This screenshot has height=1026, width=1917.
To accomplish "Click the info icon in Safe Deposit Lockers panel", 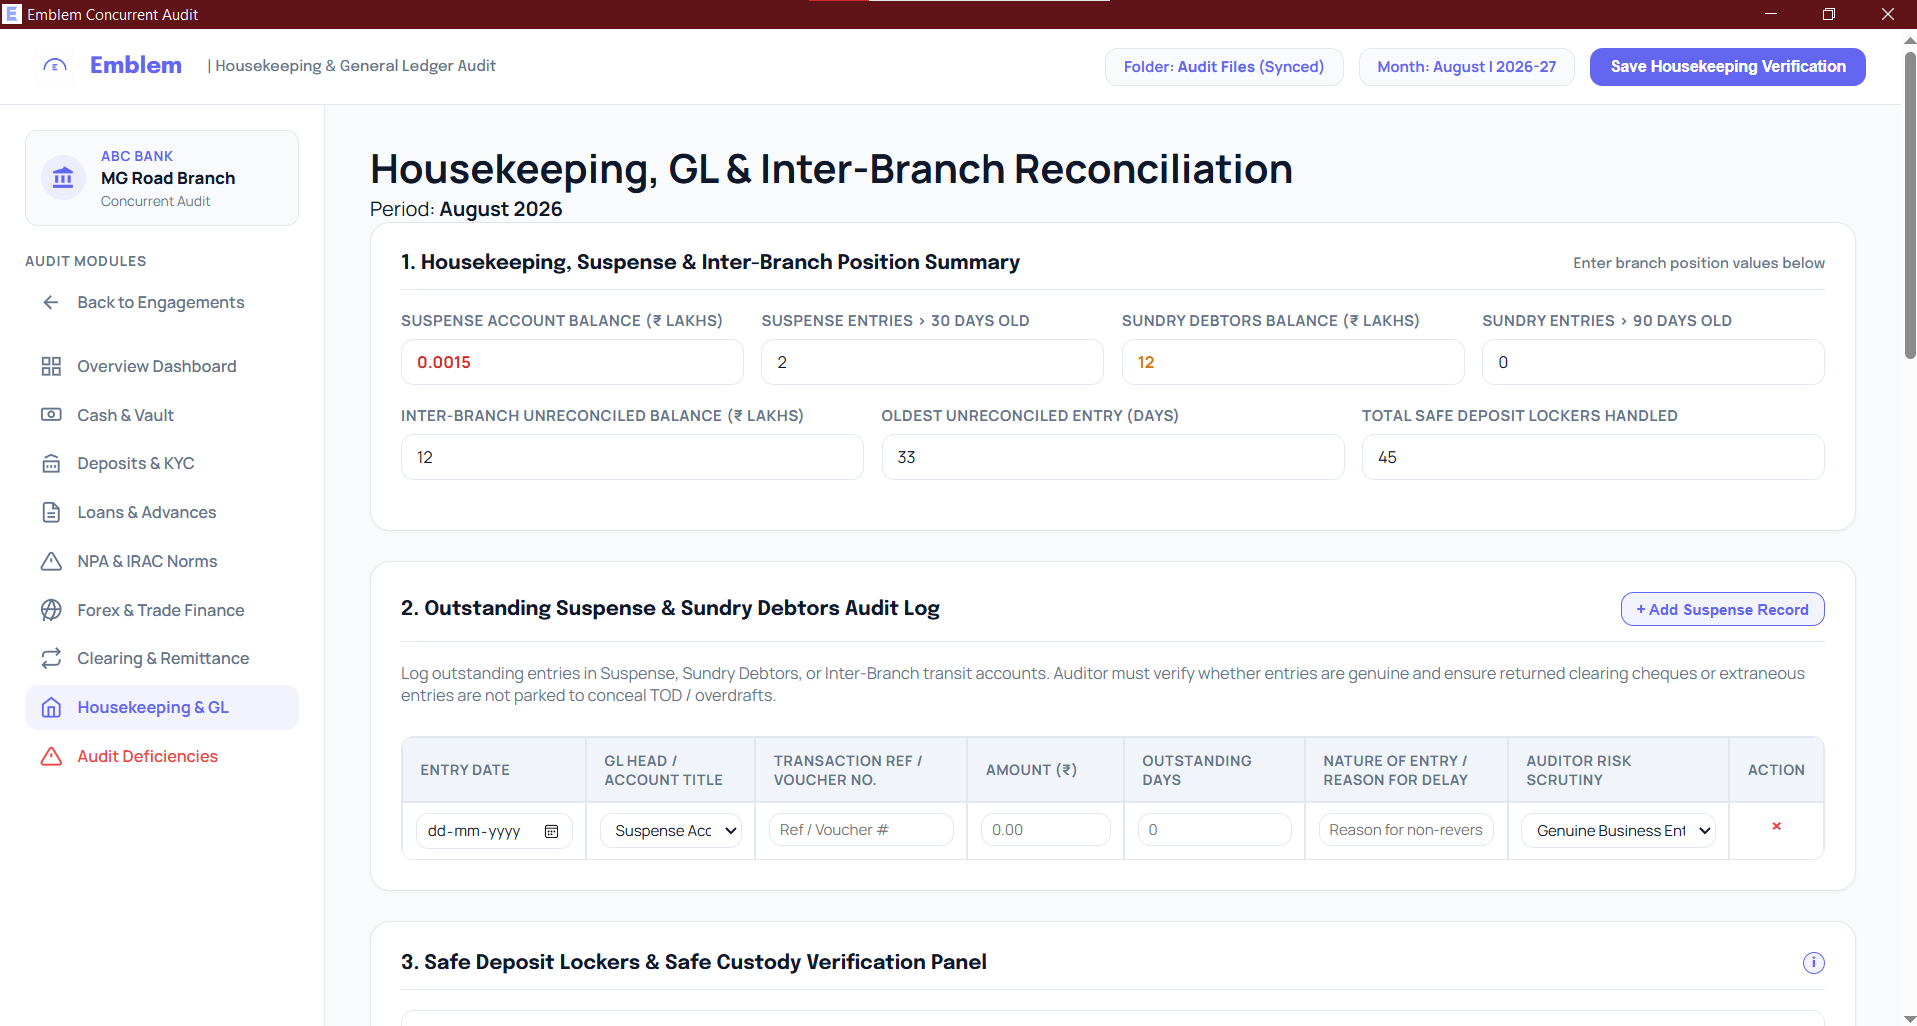I will (1813, 962).
